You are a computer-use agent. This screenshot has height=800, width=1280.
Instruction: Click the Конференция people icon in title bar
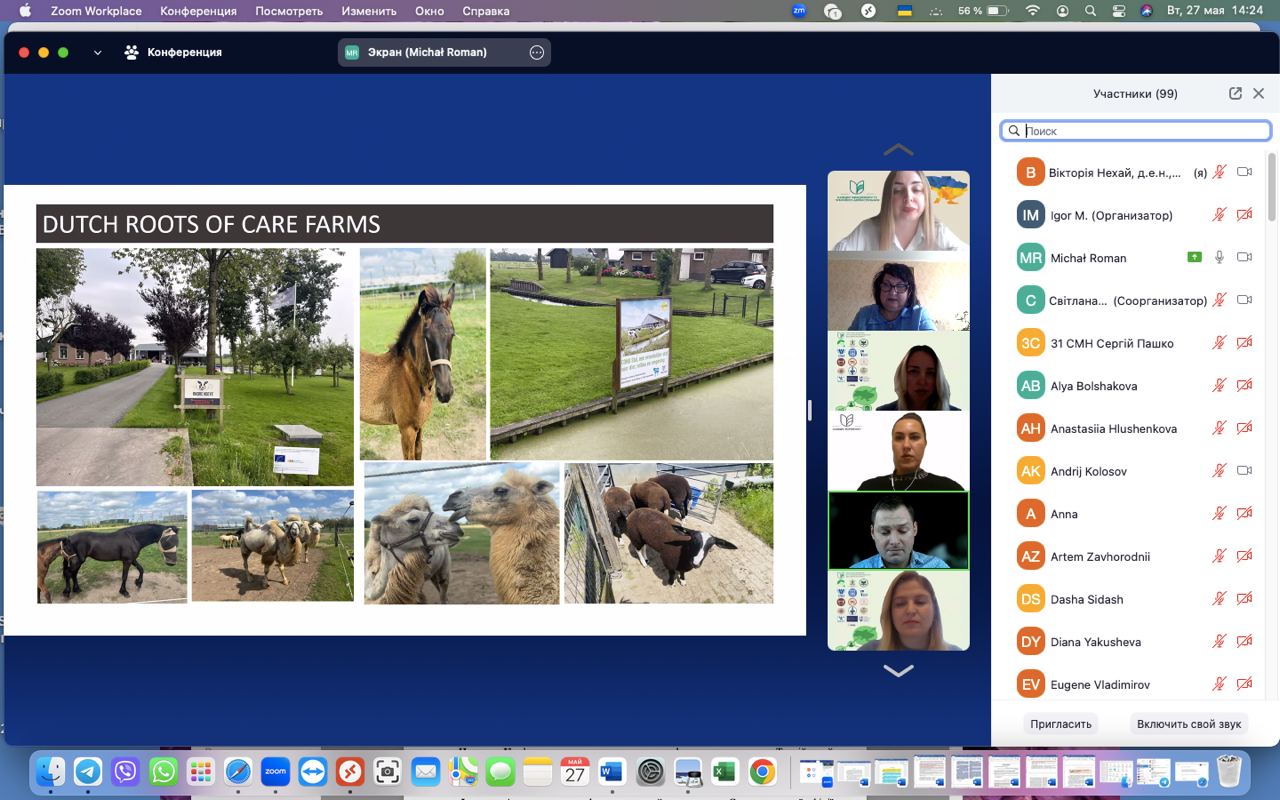click(131, 53)
